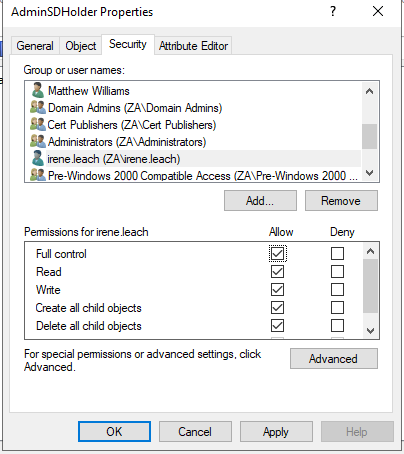Viewport: 404px width, 454px height.
Task: Click the Domain Admins group icon
Action: coord(38,107)
